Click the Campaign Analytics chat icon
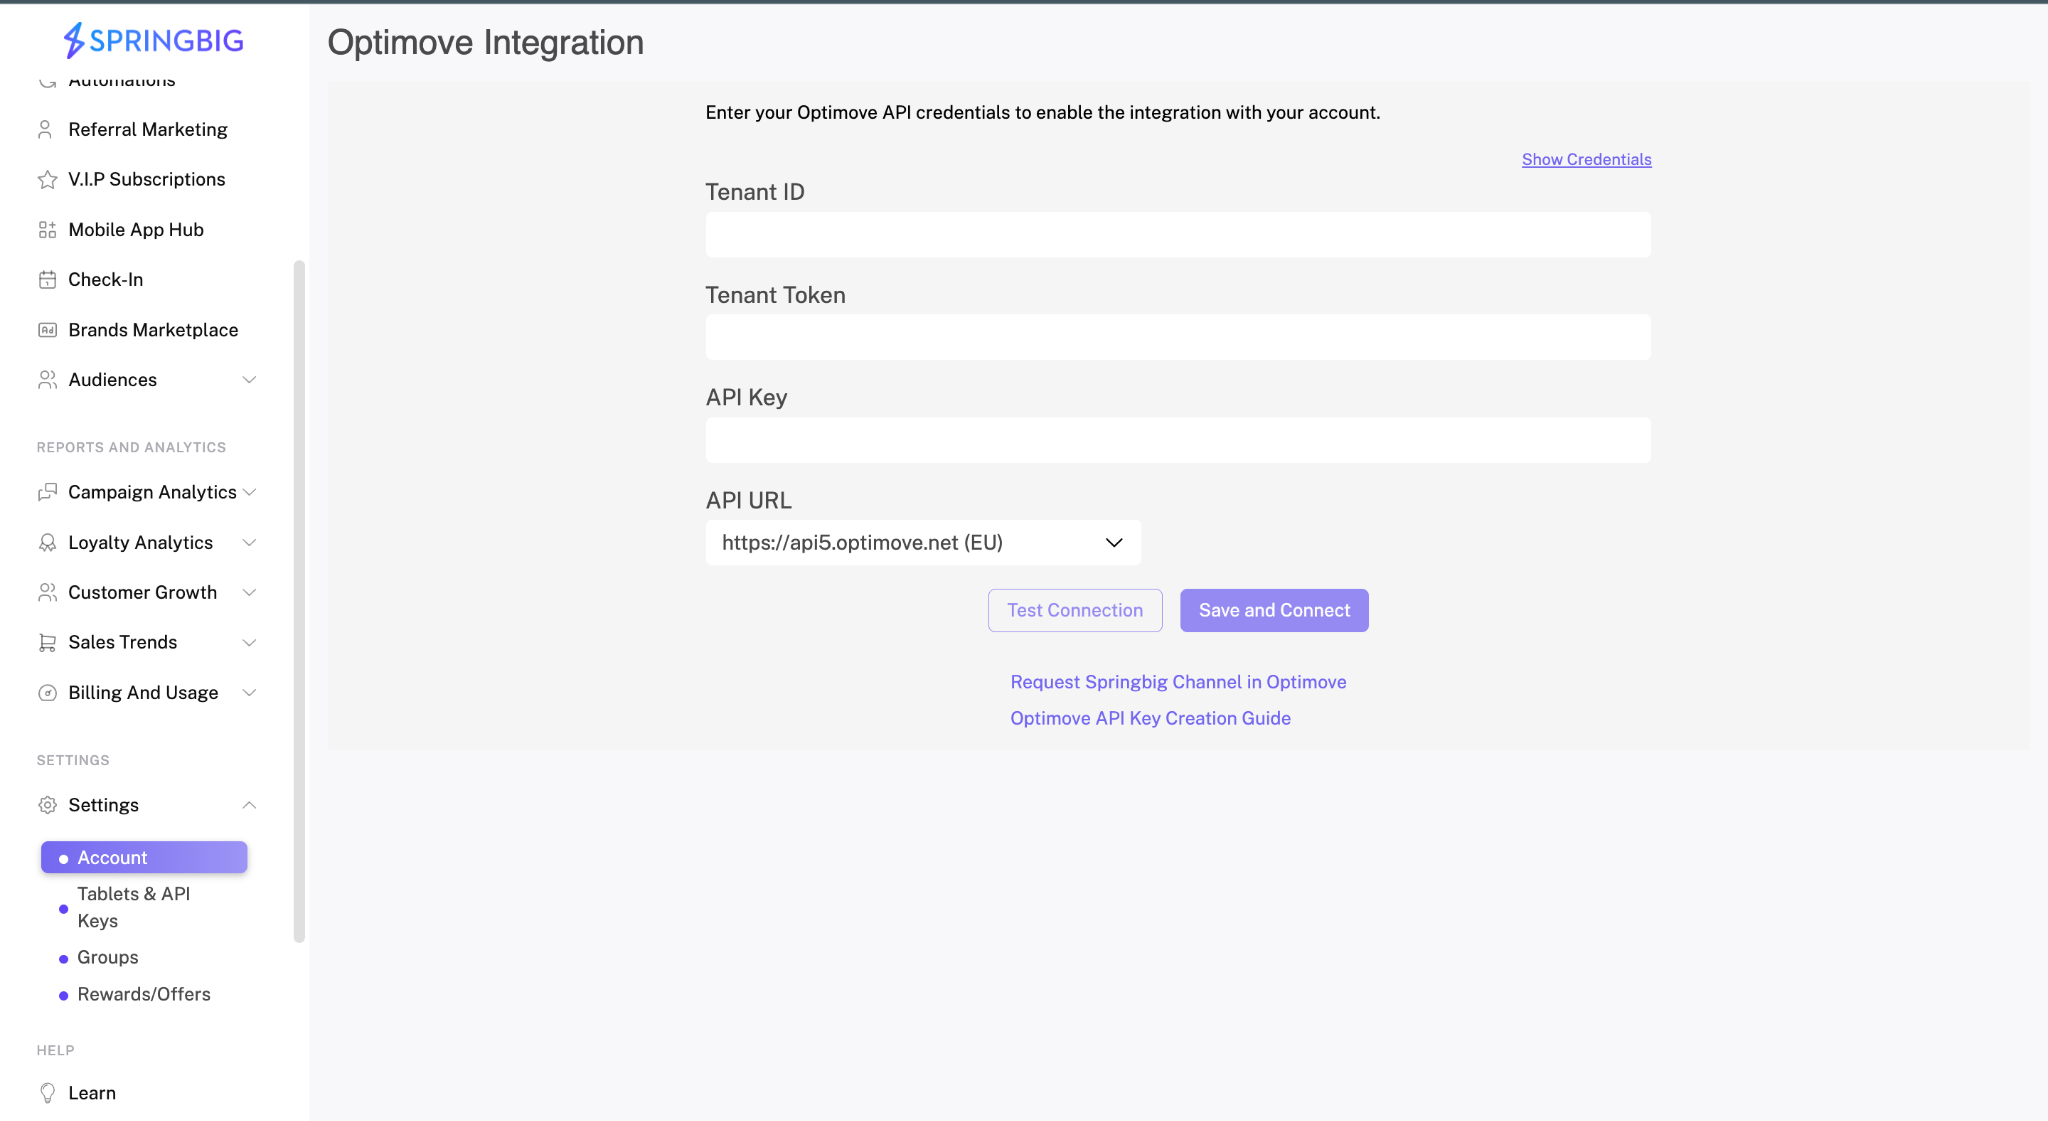 coord(47,492)
